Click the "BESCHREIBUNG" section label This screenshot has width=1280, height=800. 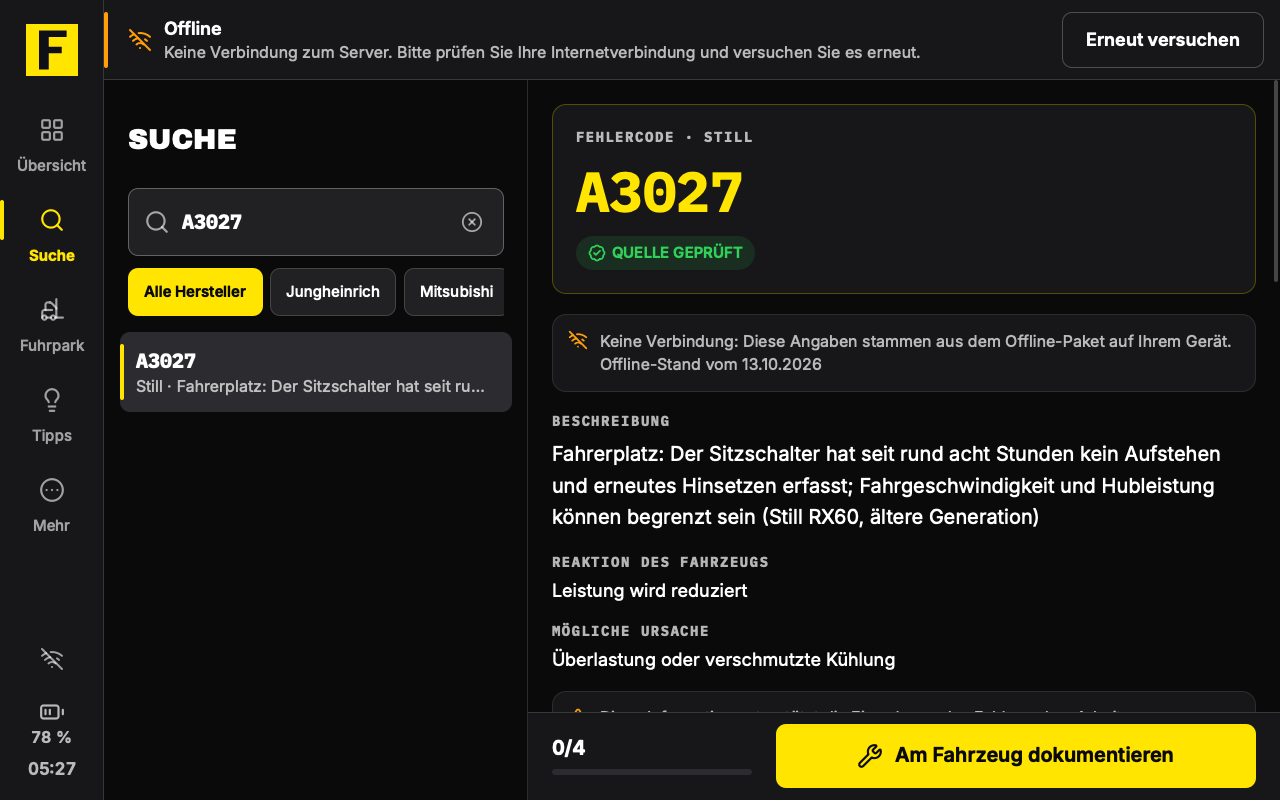611,421
